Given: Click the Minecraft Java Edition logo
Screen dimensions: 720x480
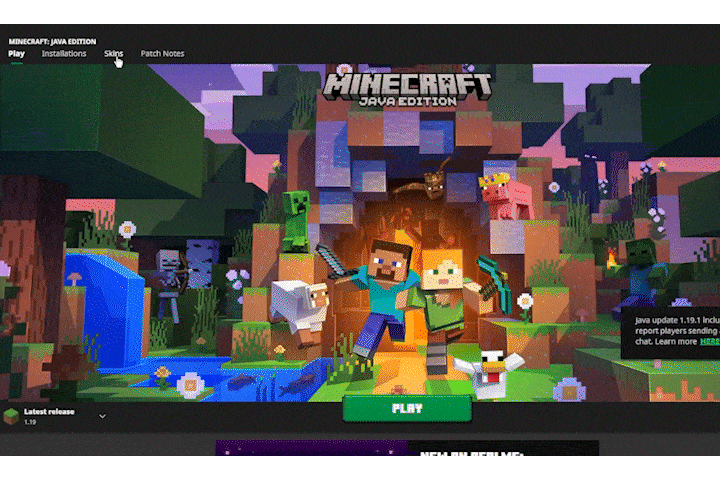Looking at the screenshot, I should pyautogui.click(x=407, y=90).
